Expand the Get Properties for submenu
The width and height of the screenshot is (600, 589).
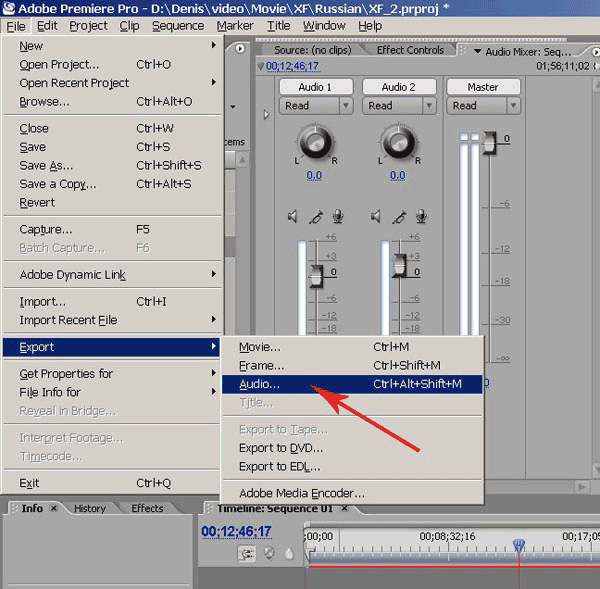pyautogui.click(x=113, y=374)
